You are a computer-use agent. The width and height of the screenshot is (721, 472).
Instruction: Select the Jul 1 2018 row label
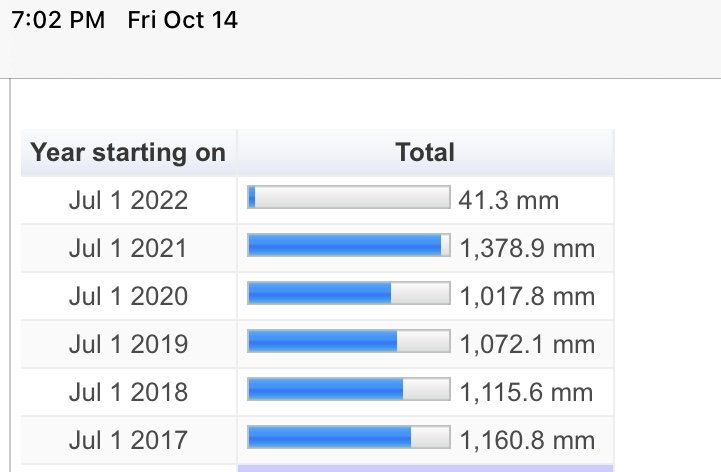pyautogui.click(x=128, y=392)
